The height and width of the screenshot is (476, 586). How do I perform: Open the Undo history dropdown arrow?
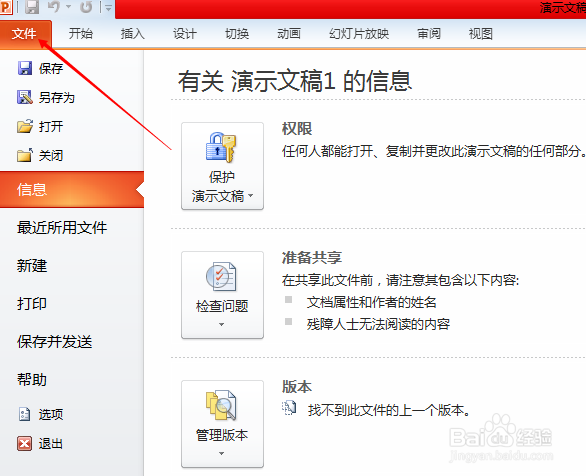point(68,7)
